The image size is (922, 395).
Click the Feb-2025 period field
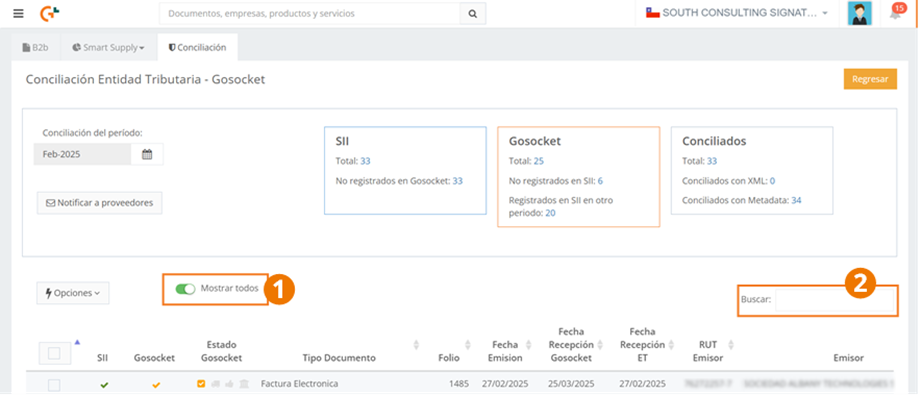coord(82,155)
